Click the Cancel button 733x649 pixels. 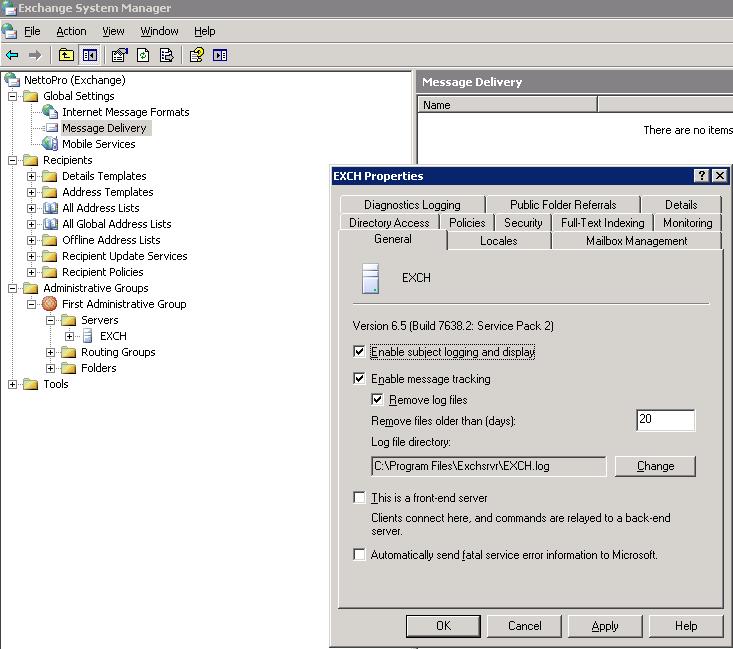coord(524,626)
